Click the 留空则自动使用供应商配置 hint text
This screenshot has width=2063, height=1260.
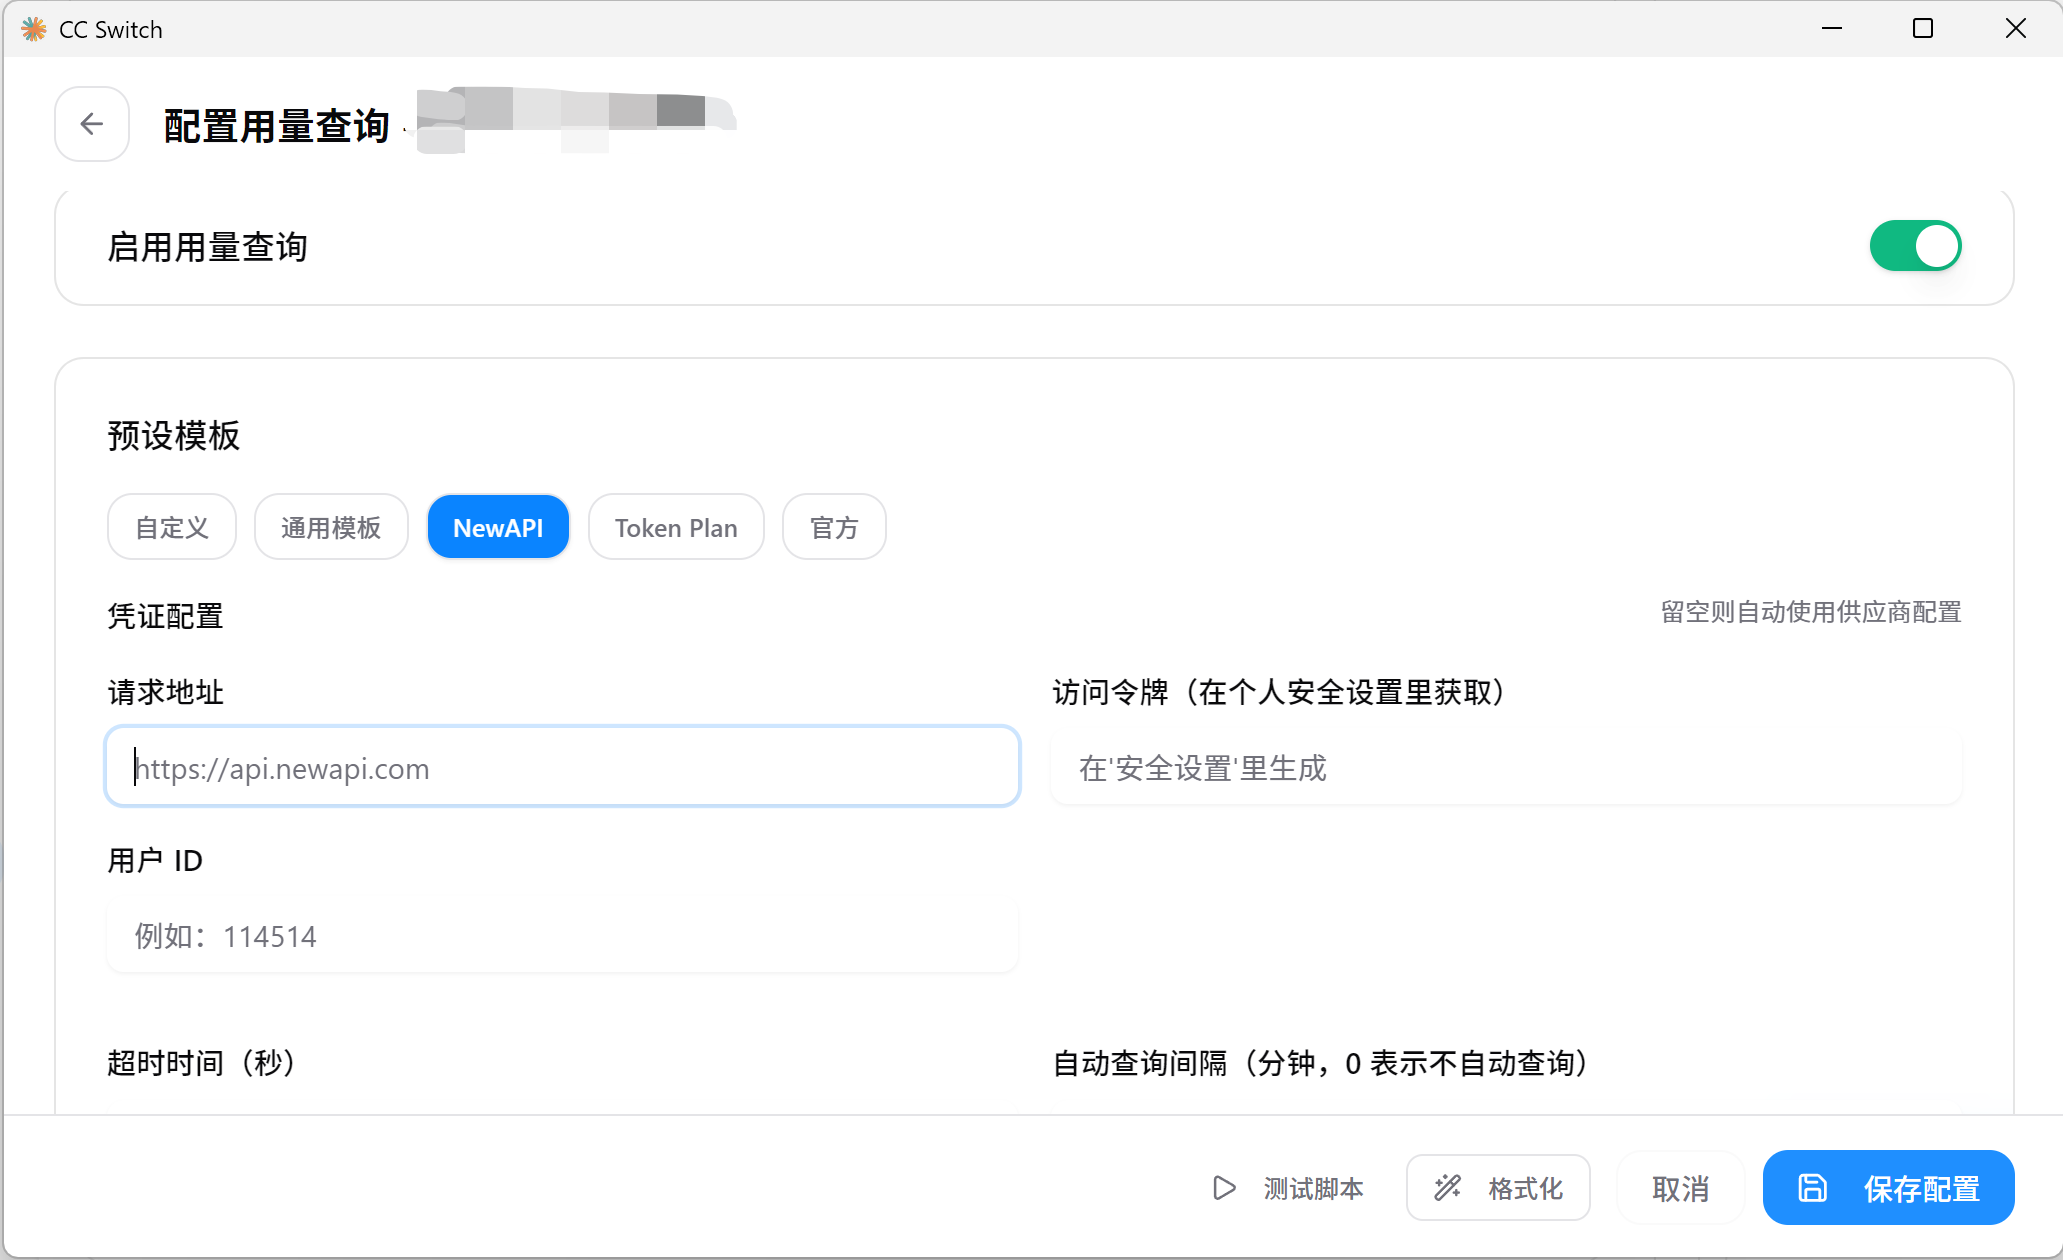coord(1811,612)
